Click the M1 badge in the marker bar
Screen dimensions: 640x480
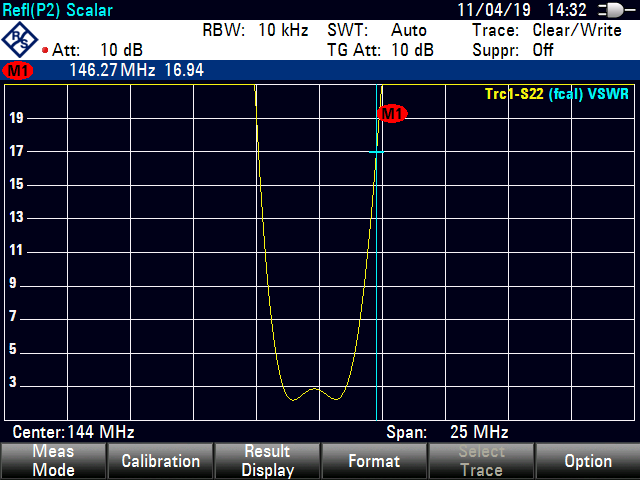point(18,71)
